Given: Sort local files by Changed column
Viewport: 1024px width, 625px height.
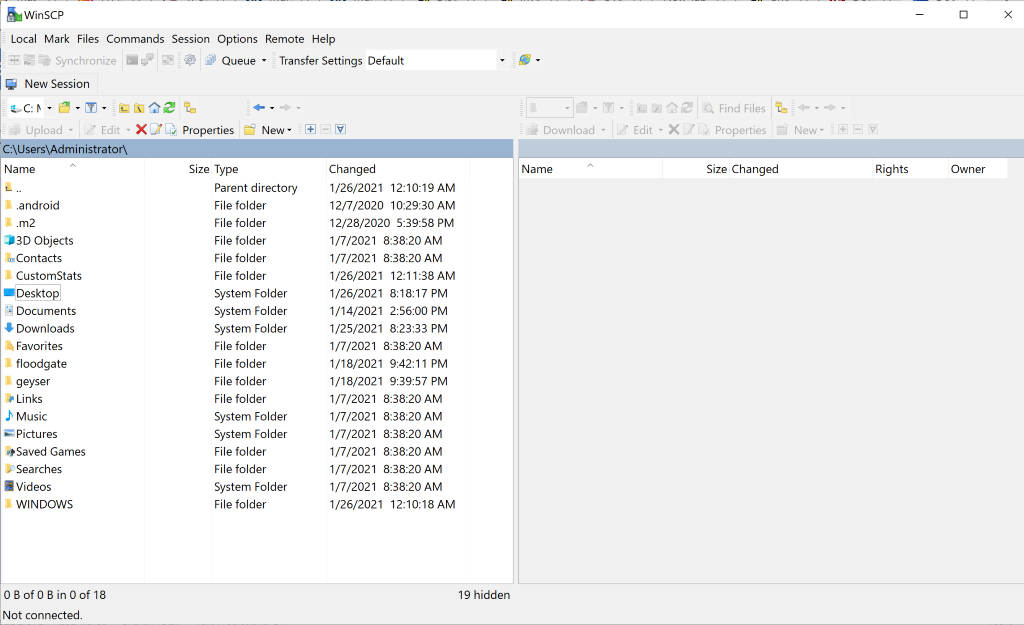Looking at the screenshot, I should point(398,169).
